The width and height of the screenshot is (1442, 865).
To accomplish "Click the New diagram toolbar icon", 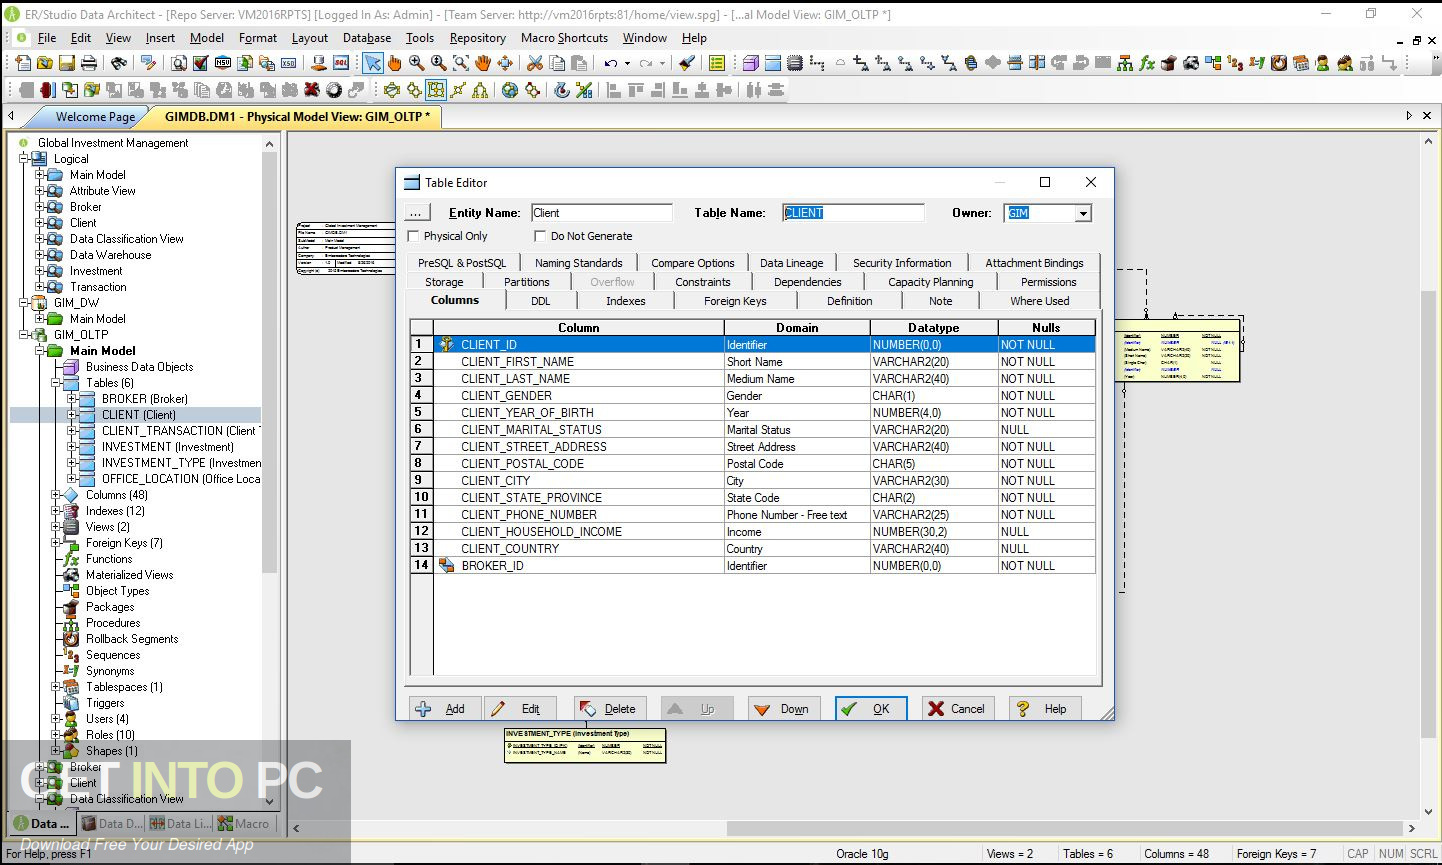I will click(23, 63).
